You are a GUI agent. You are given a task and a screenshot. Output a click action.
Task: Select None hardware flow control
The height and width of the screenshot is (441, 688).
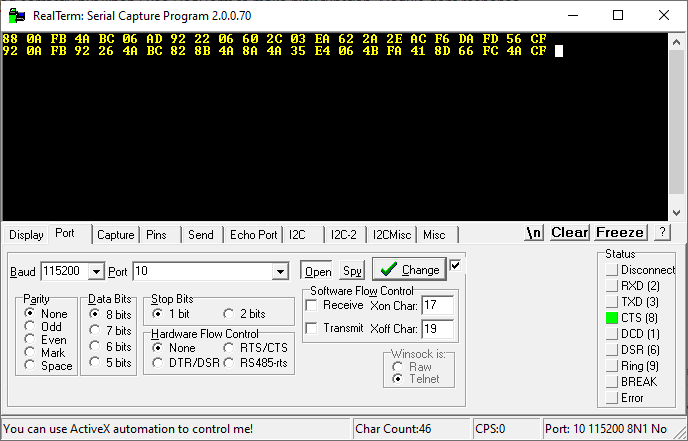tap(174, 348)
